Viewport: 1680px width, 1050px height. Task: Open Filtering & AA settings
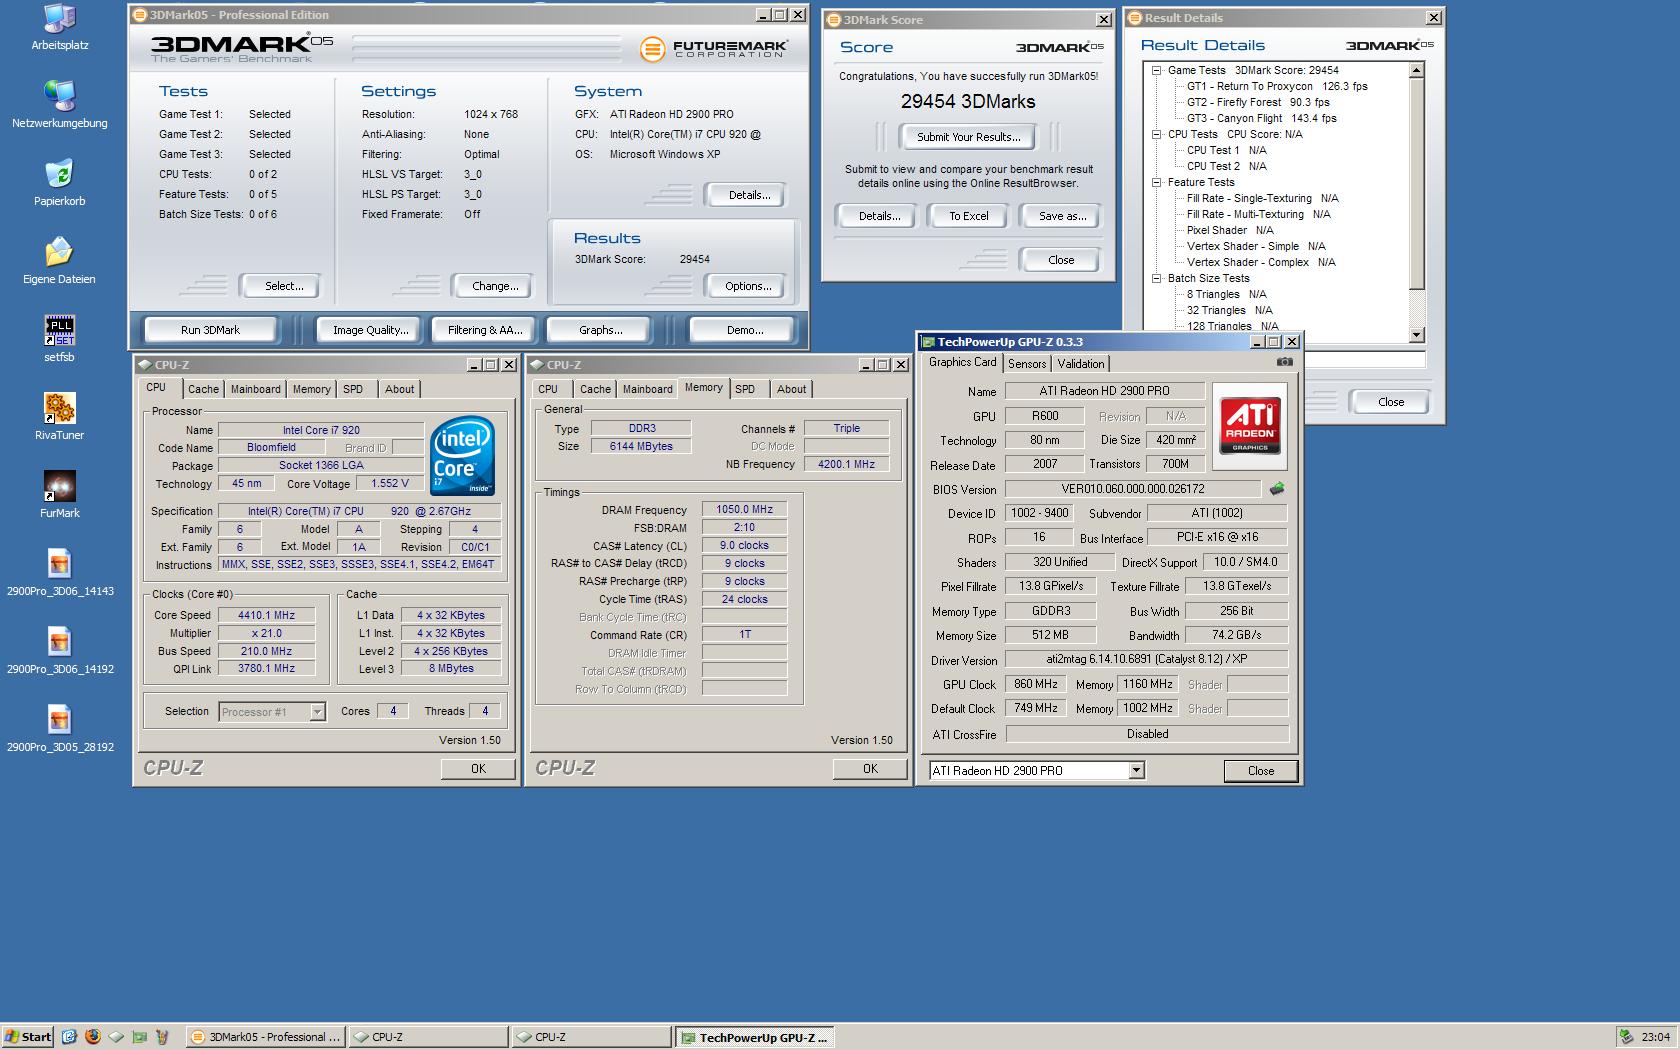[x=485, y=330]
